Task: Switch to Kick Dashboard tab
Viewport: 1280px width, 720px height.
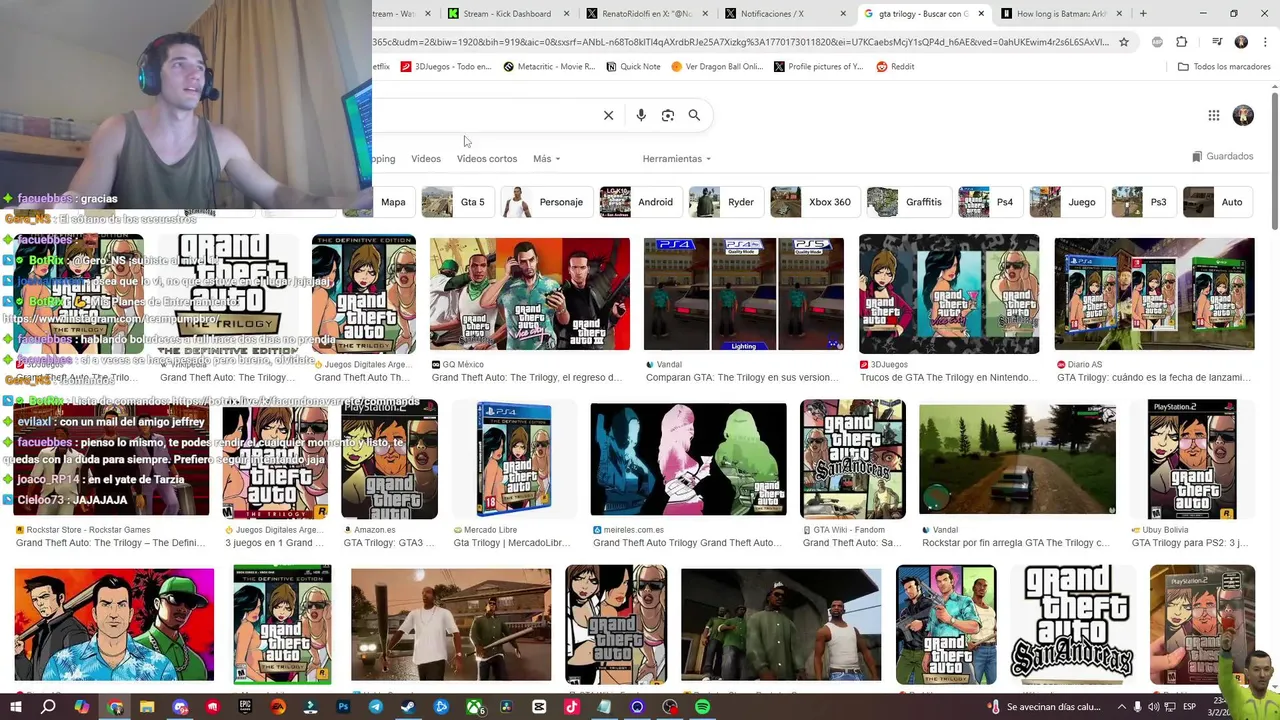Action: point(509,14)
